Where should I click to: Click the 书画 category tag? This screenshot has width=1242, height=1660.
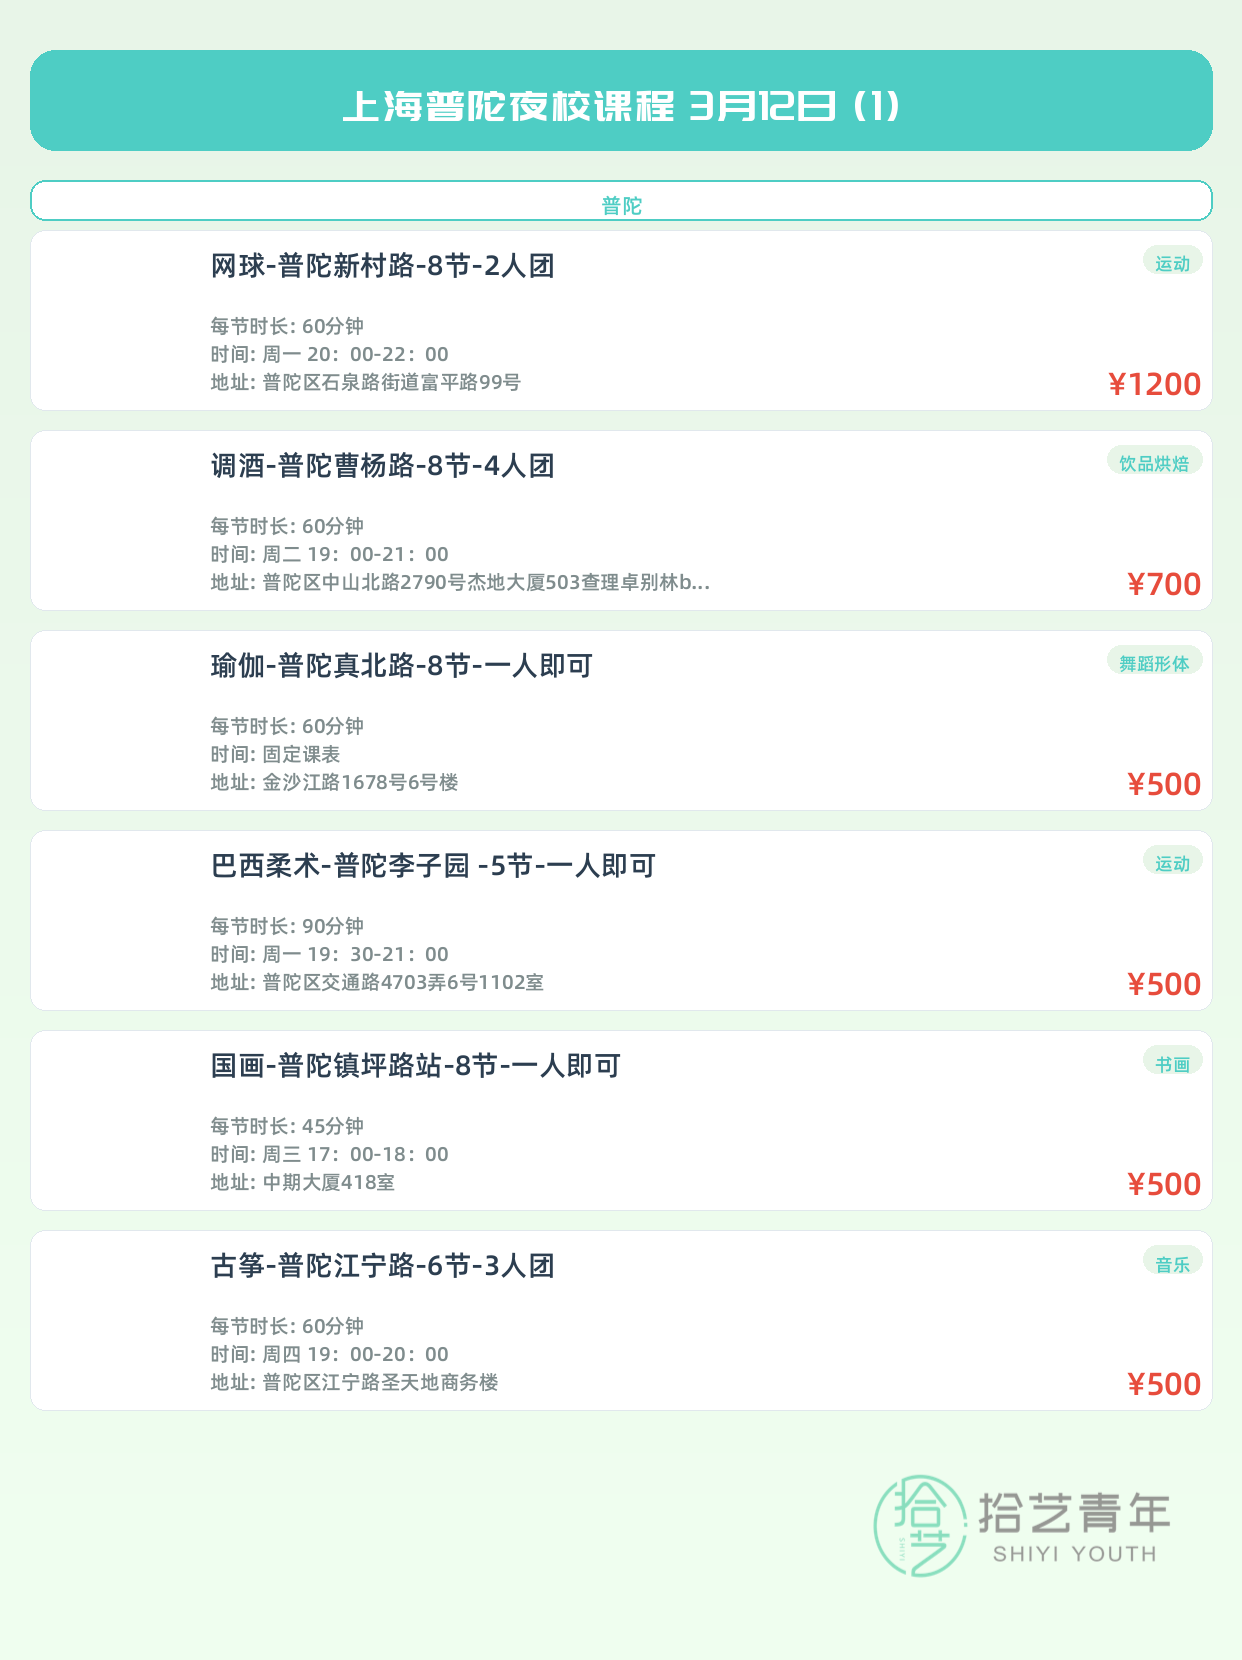click(x=1172, y=1063)
